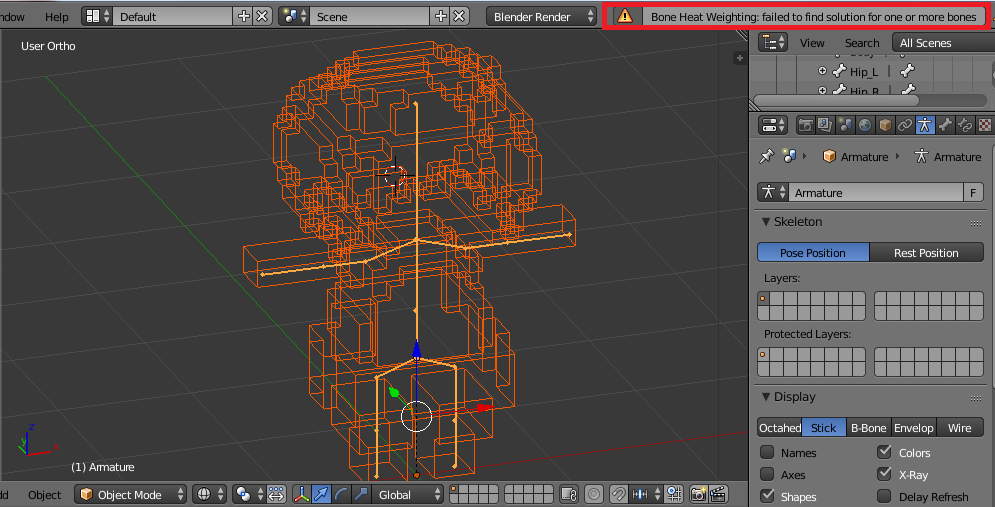Expand the Hip_L bone in outliner
995x507 pixels.
[823, 71]
